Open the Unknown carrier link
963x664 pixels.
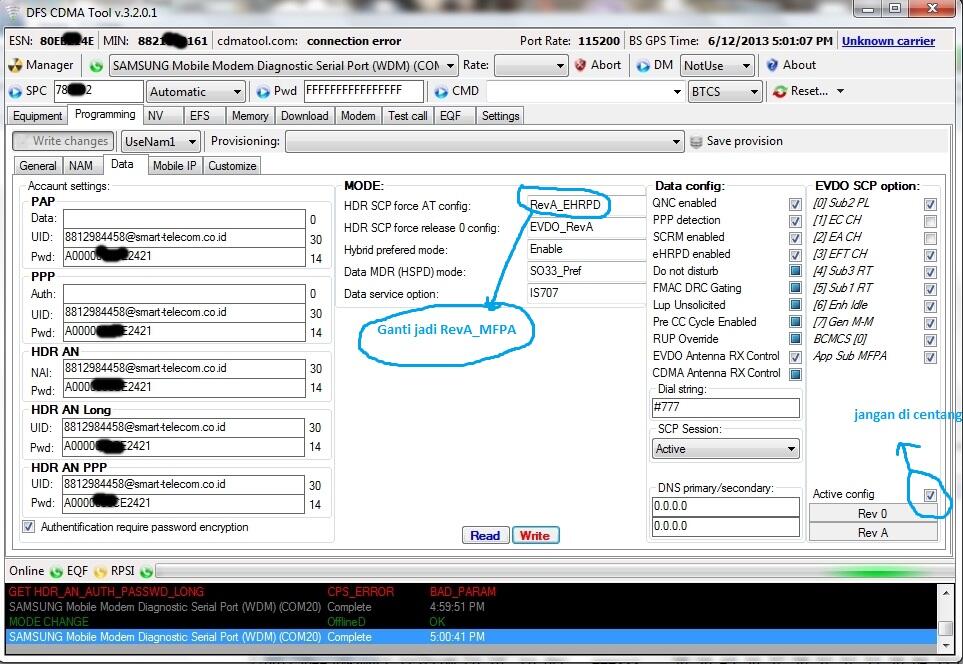[x=888, y=41]
